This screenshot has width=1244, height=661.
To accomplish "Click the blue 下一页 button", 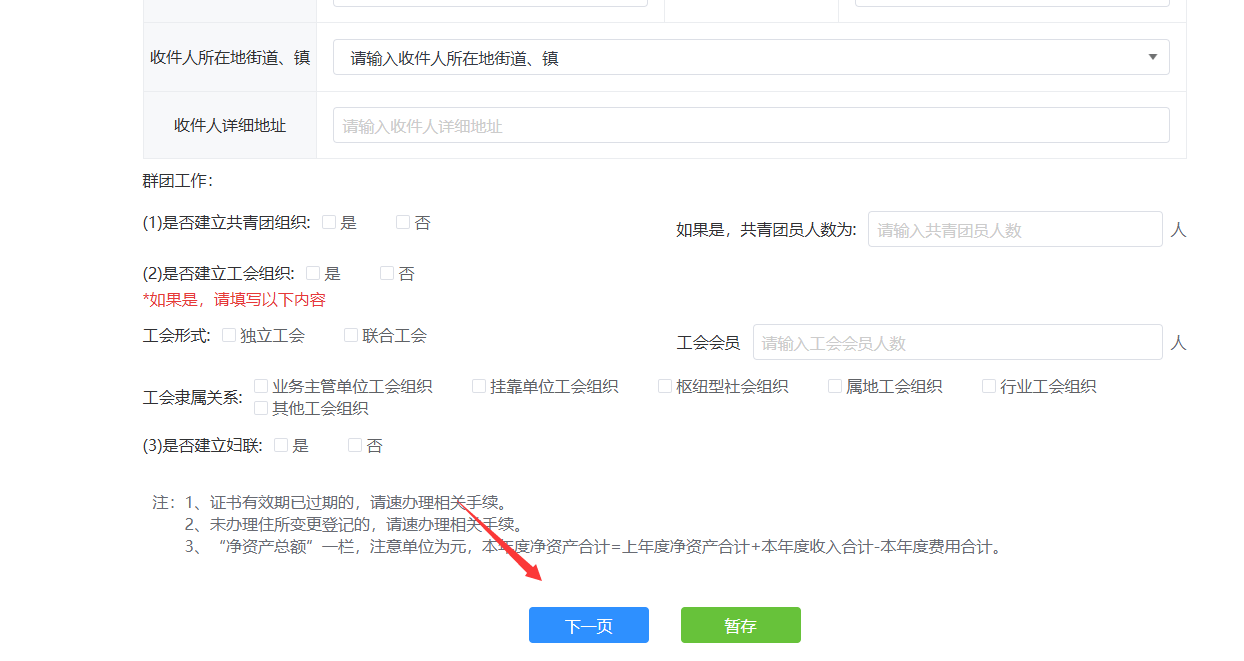I will coord(588,626).
